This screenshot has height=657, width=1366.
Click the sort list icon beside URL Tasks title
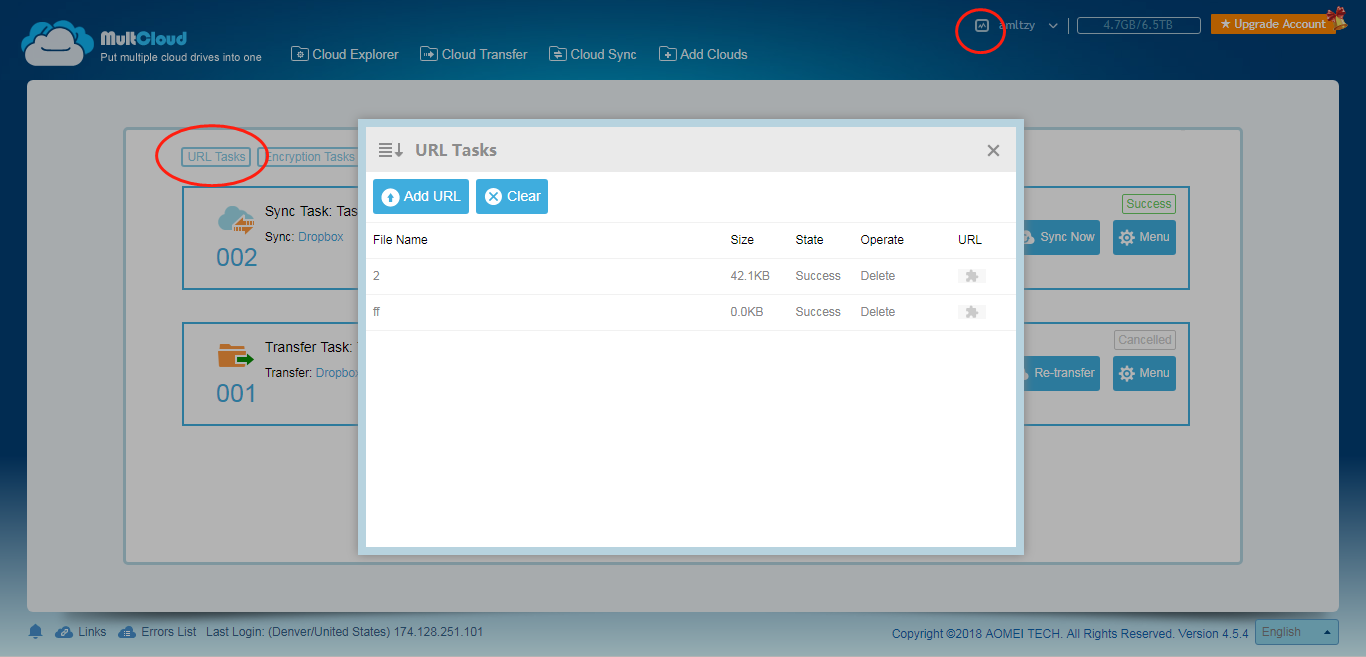click(x=391, y=150)
